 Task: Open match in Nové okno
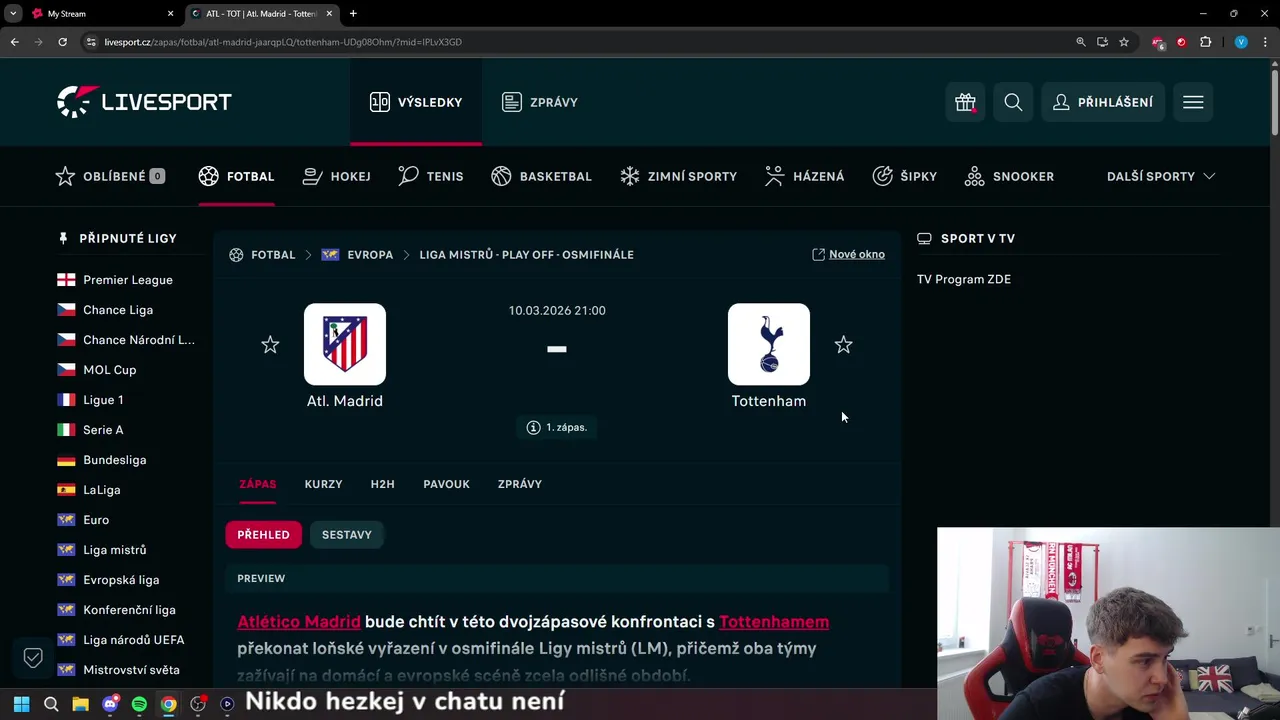[x=849, y=254]
